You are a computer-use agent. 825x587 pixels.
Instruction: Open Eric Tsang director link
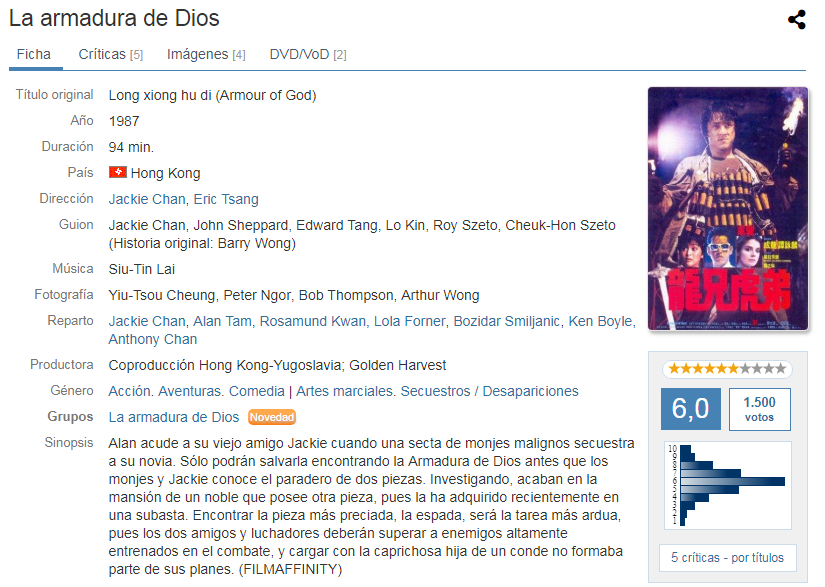[x=226, y=199]
